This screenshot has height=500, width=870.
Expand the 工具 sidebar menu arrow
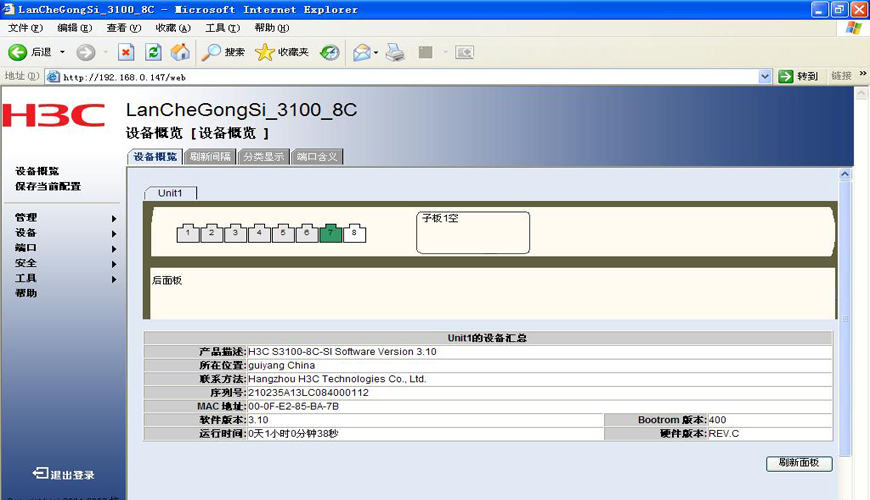click(x=114, y=279)
